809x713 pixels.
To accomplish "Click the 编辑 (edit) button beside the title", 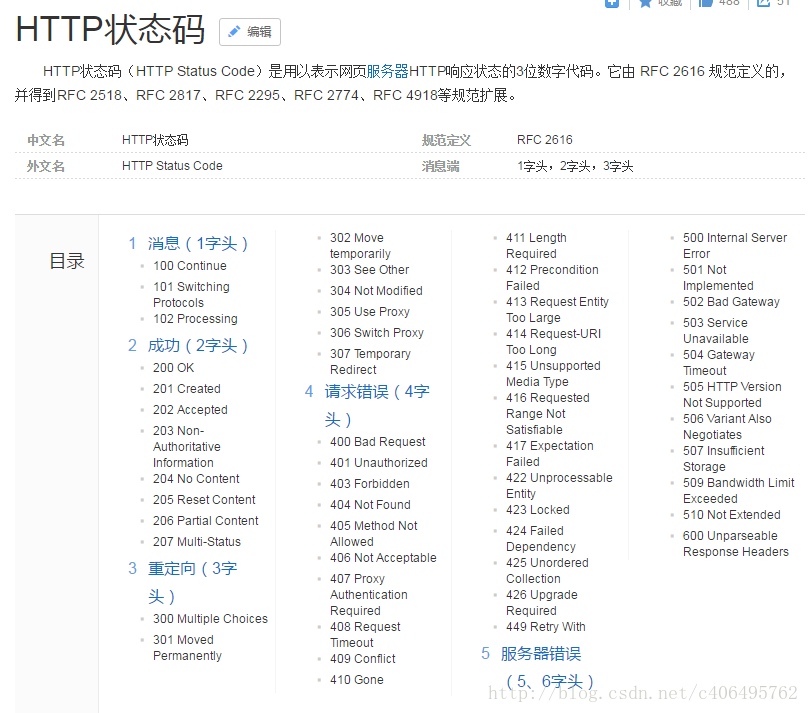I will [x=250, y=32].
